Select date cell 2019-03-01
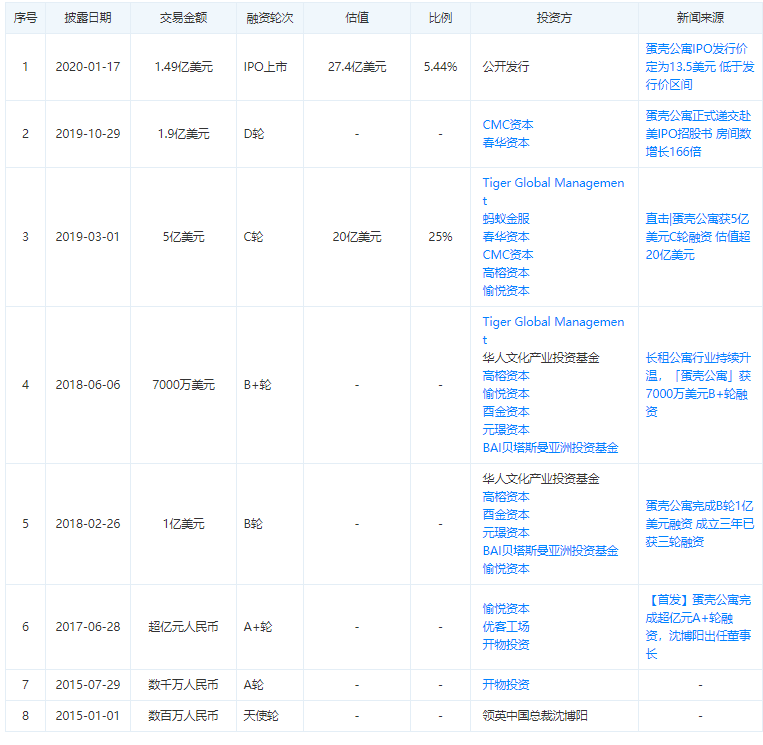This screenshot has height=745, width=763. [88, 236]
